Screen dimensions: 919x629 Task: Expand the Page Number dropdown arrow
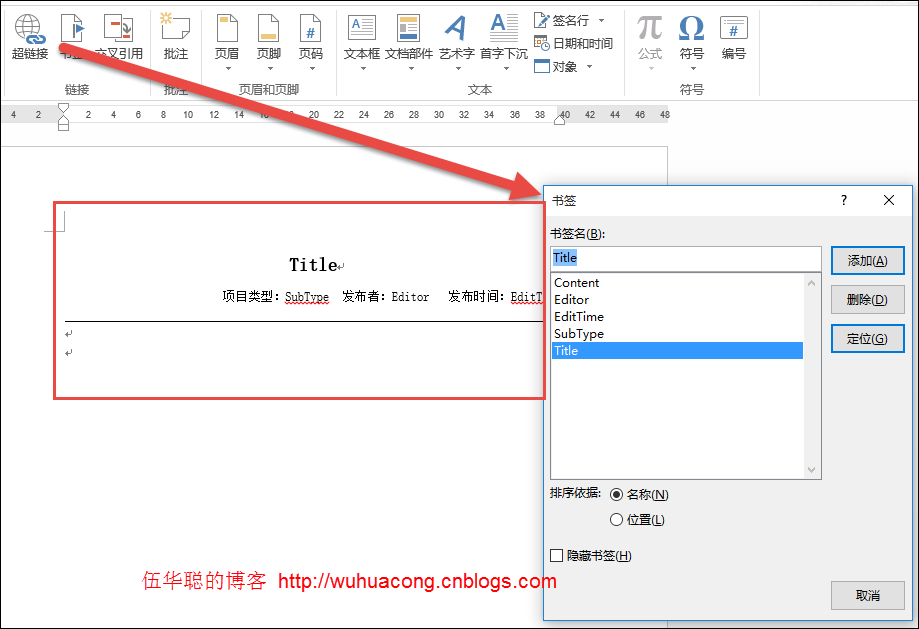pos(312,69)
